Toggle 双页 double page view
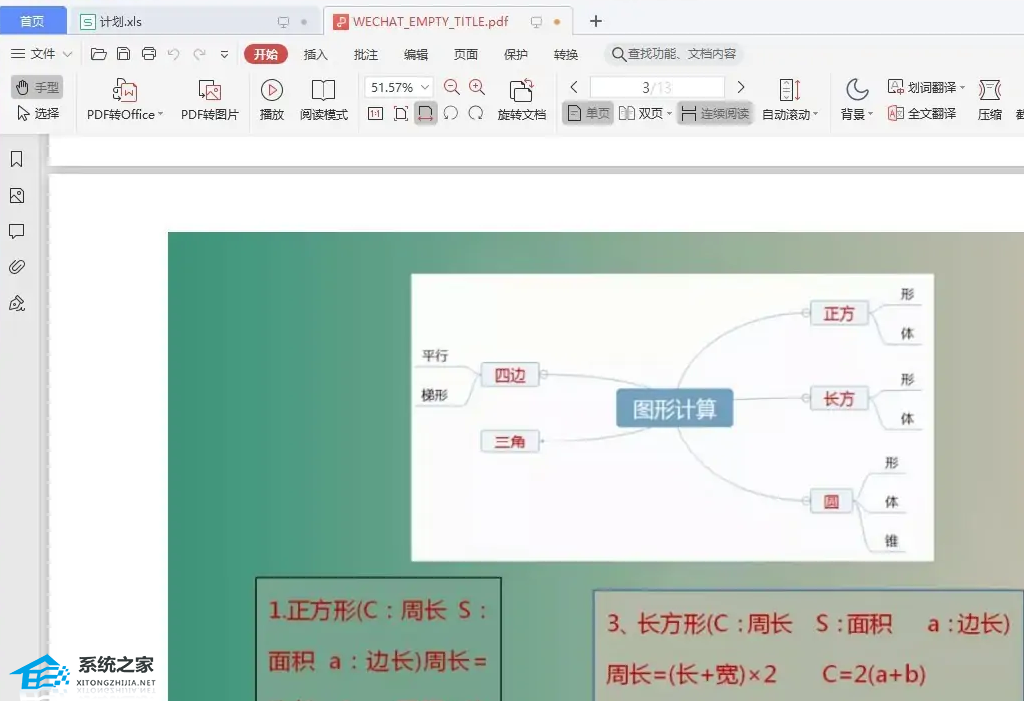Image resolution: width=1024 pixels, height=701 pixels. pyautogui.click(x=640, y=114)
